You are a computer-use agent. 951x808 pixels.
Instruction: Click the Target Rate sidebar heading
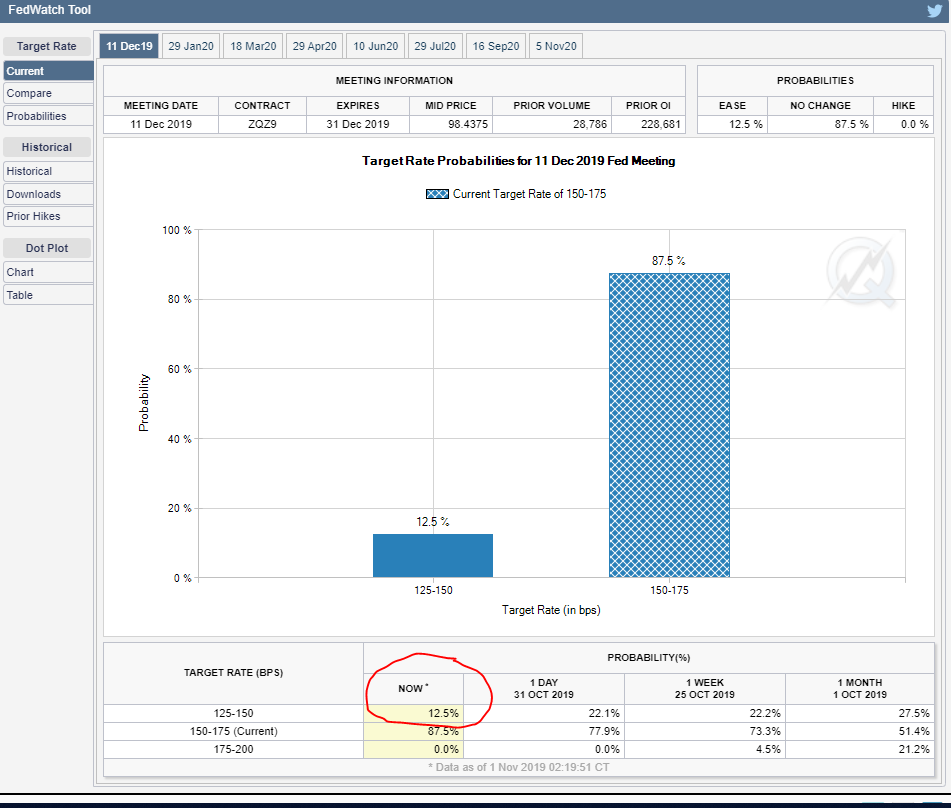[47, 46]
